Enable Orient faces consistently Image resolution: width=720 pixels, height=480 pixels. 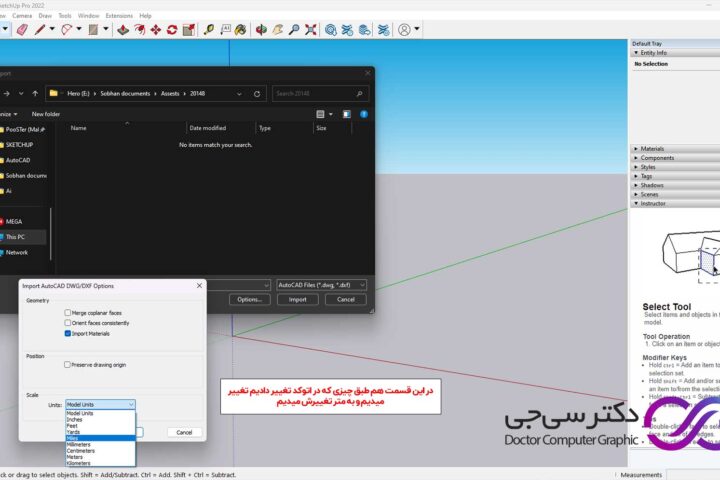[x=68, y=323]
